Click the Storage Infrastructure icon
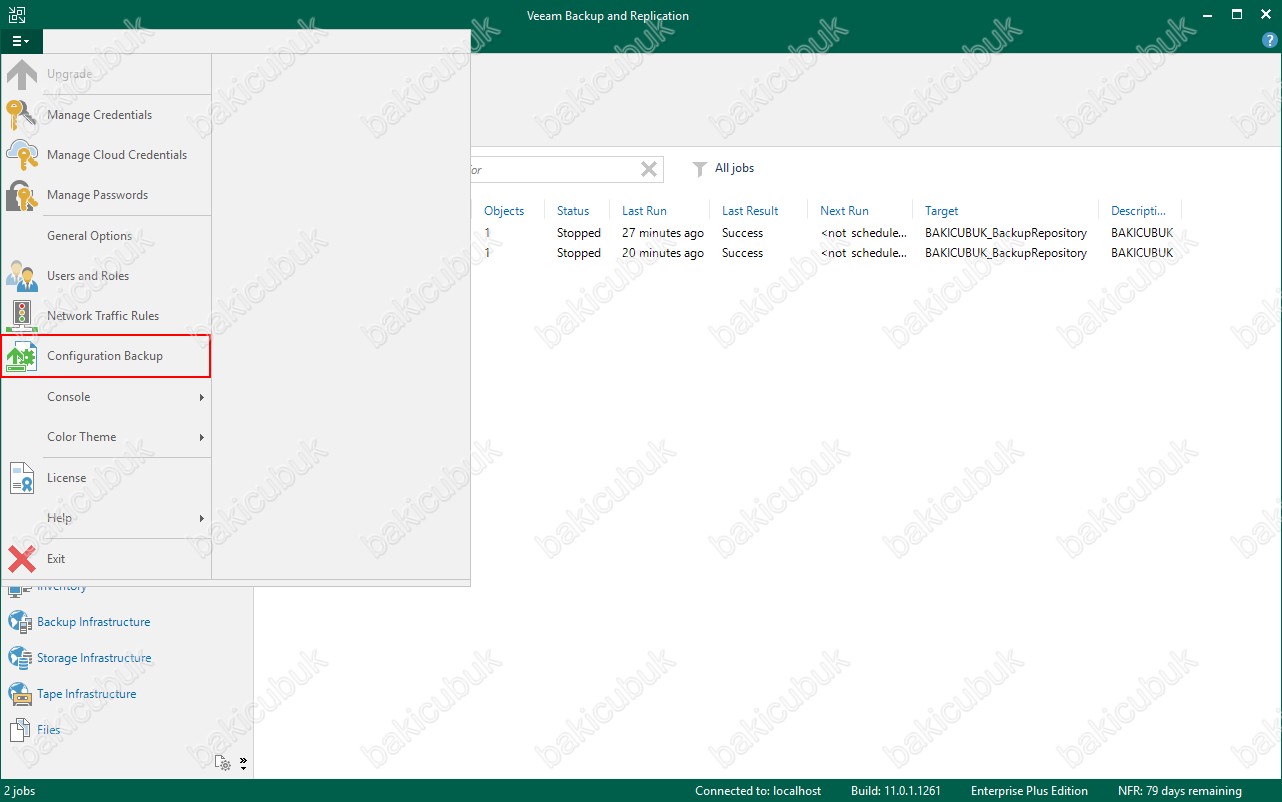Screen dimensions: 1282x802 click(20, 658)
